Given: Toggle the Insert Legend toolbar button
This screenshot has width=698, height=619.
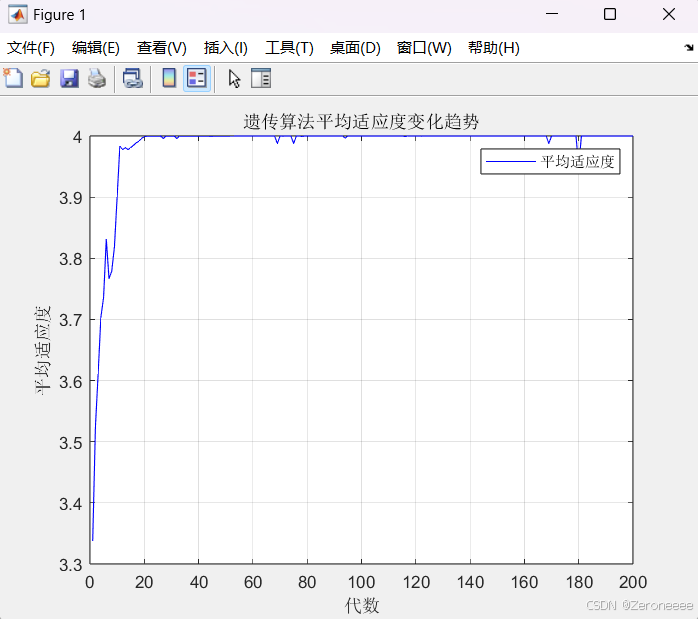Looking at the screenshot, I should 197,78.
